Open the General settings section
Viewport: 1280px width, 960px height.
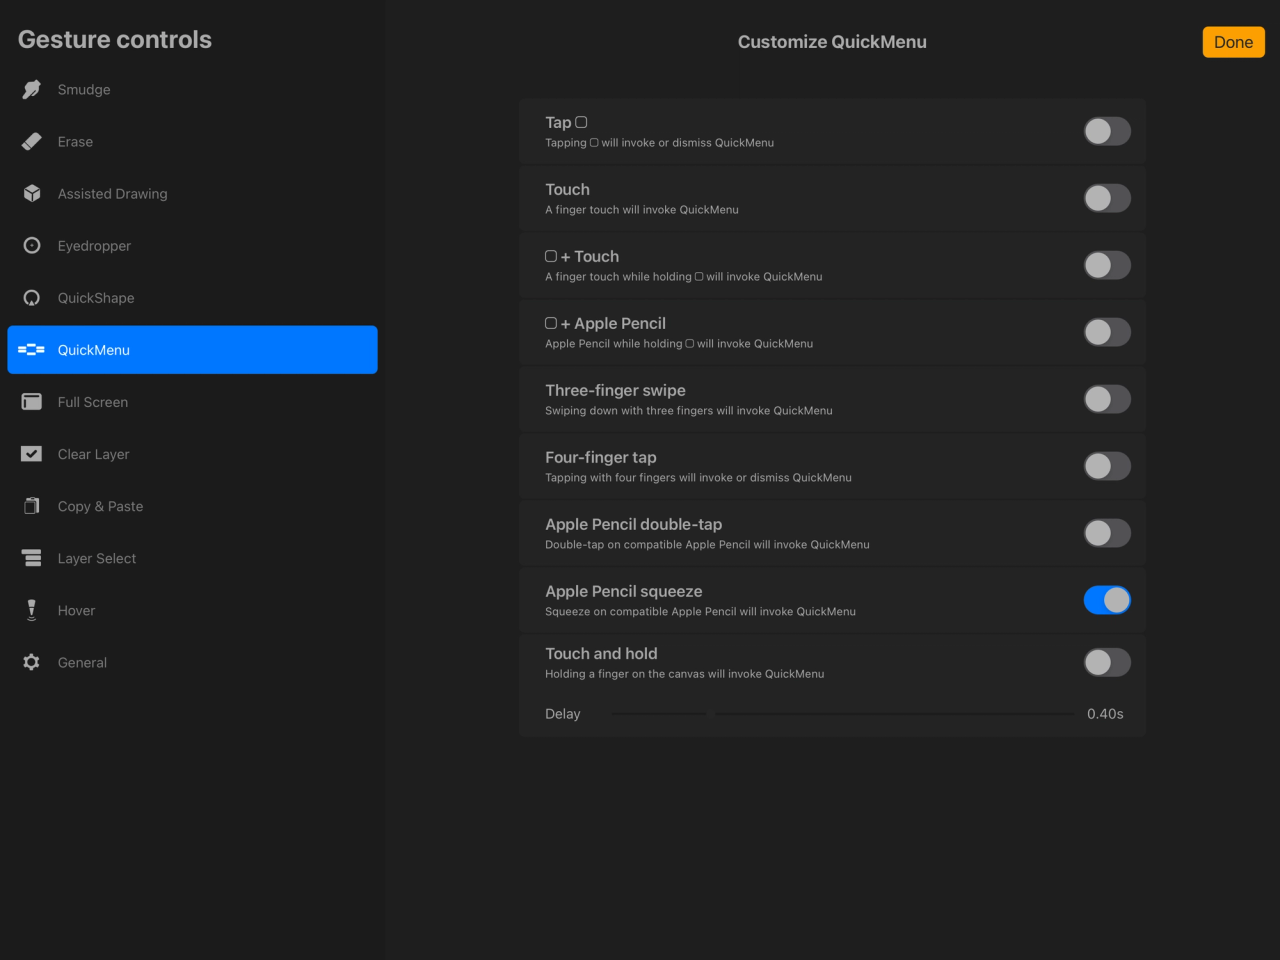point(82,662)
